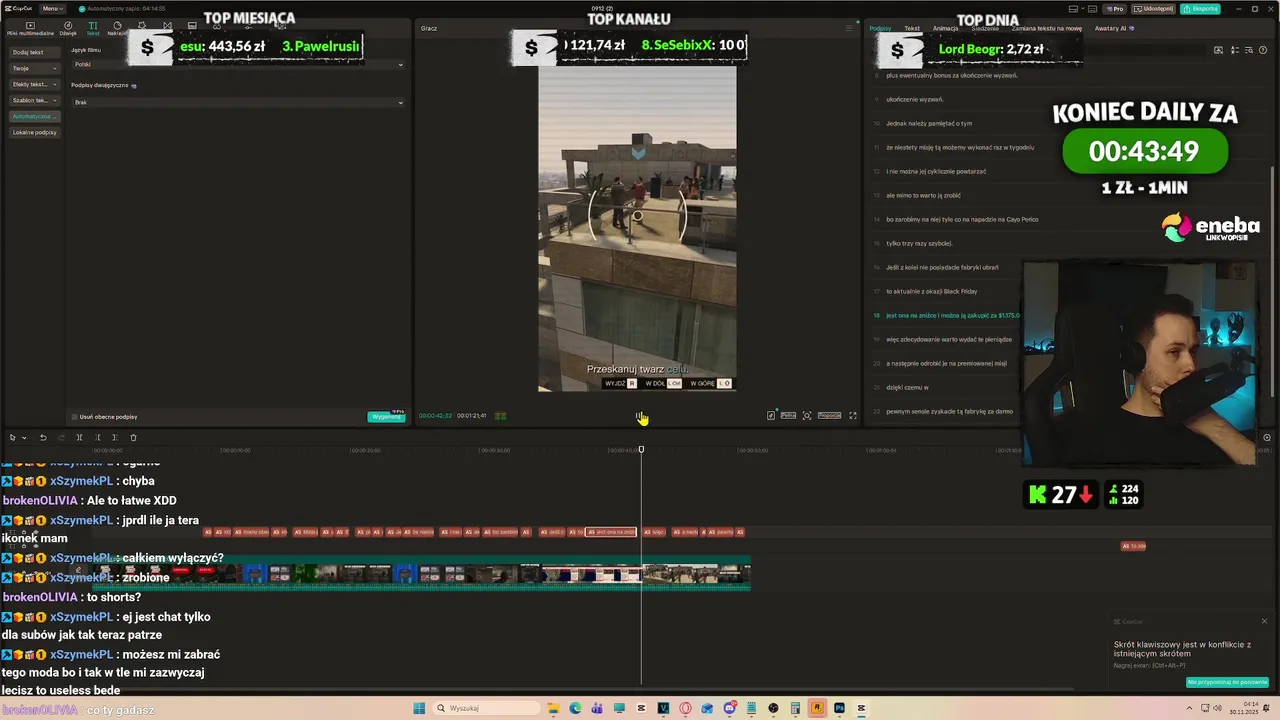Select caption 'Jednak należy pamiętać o tym'
This screenshot has width=1280, height=720.
929,123
